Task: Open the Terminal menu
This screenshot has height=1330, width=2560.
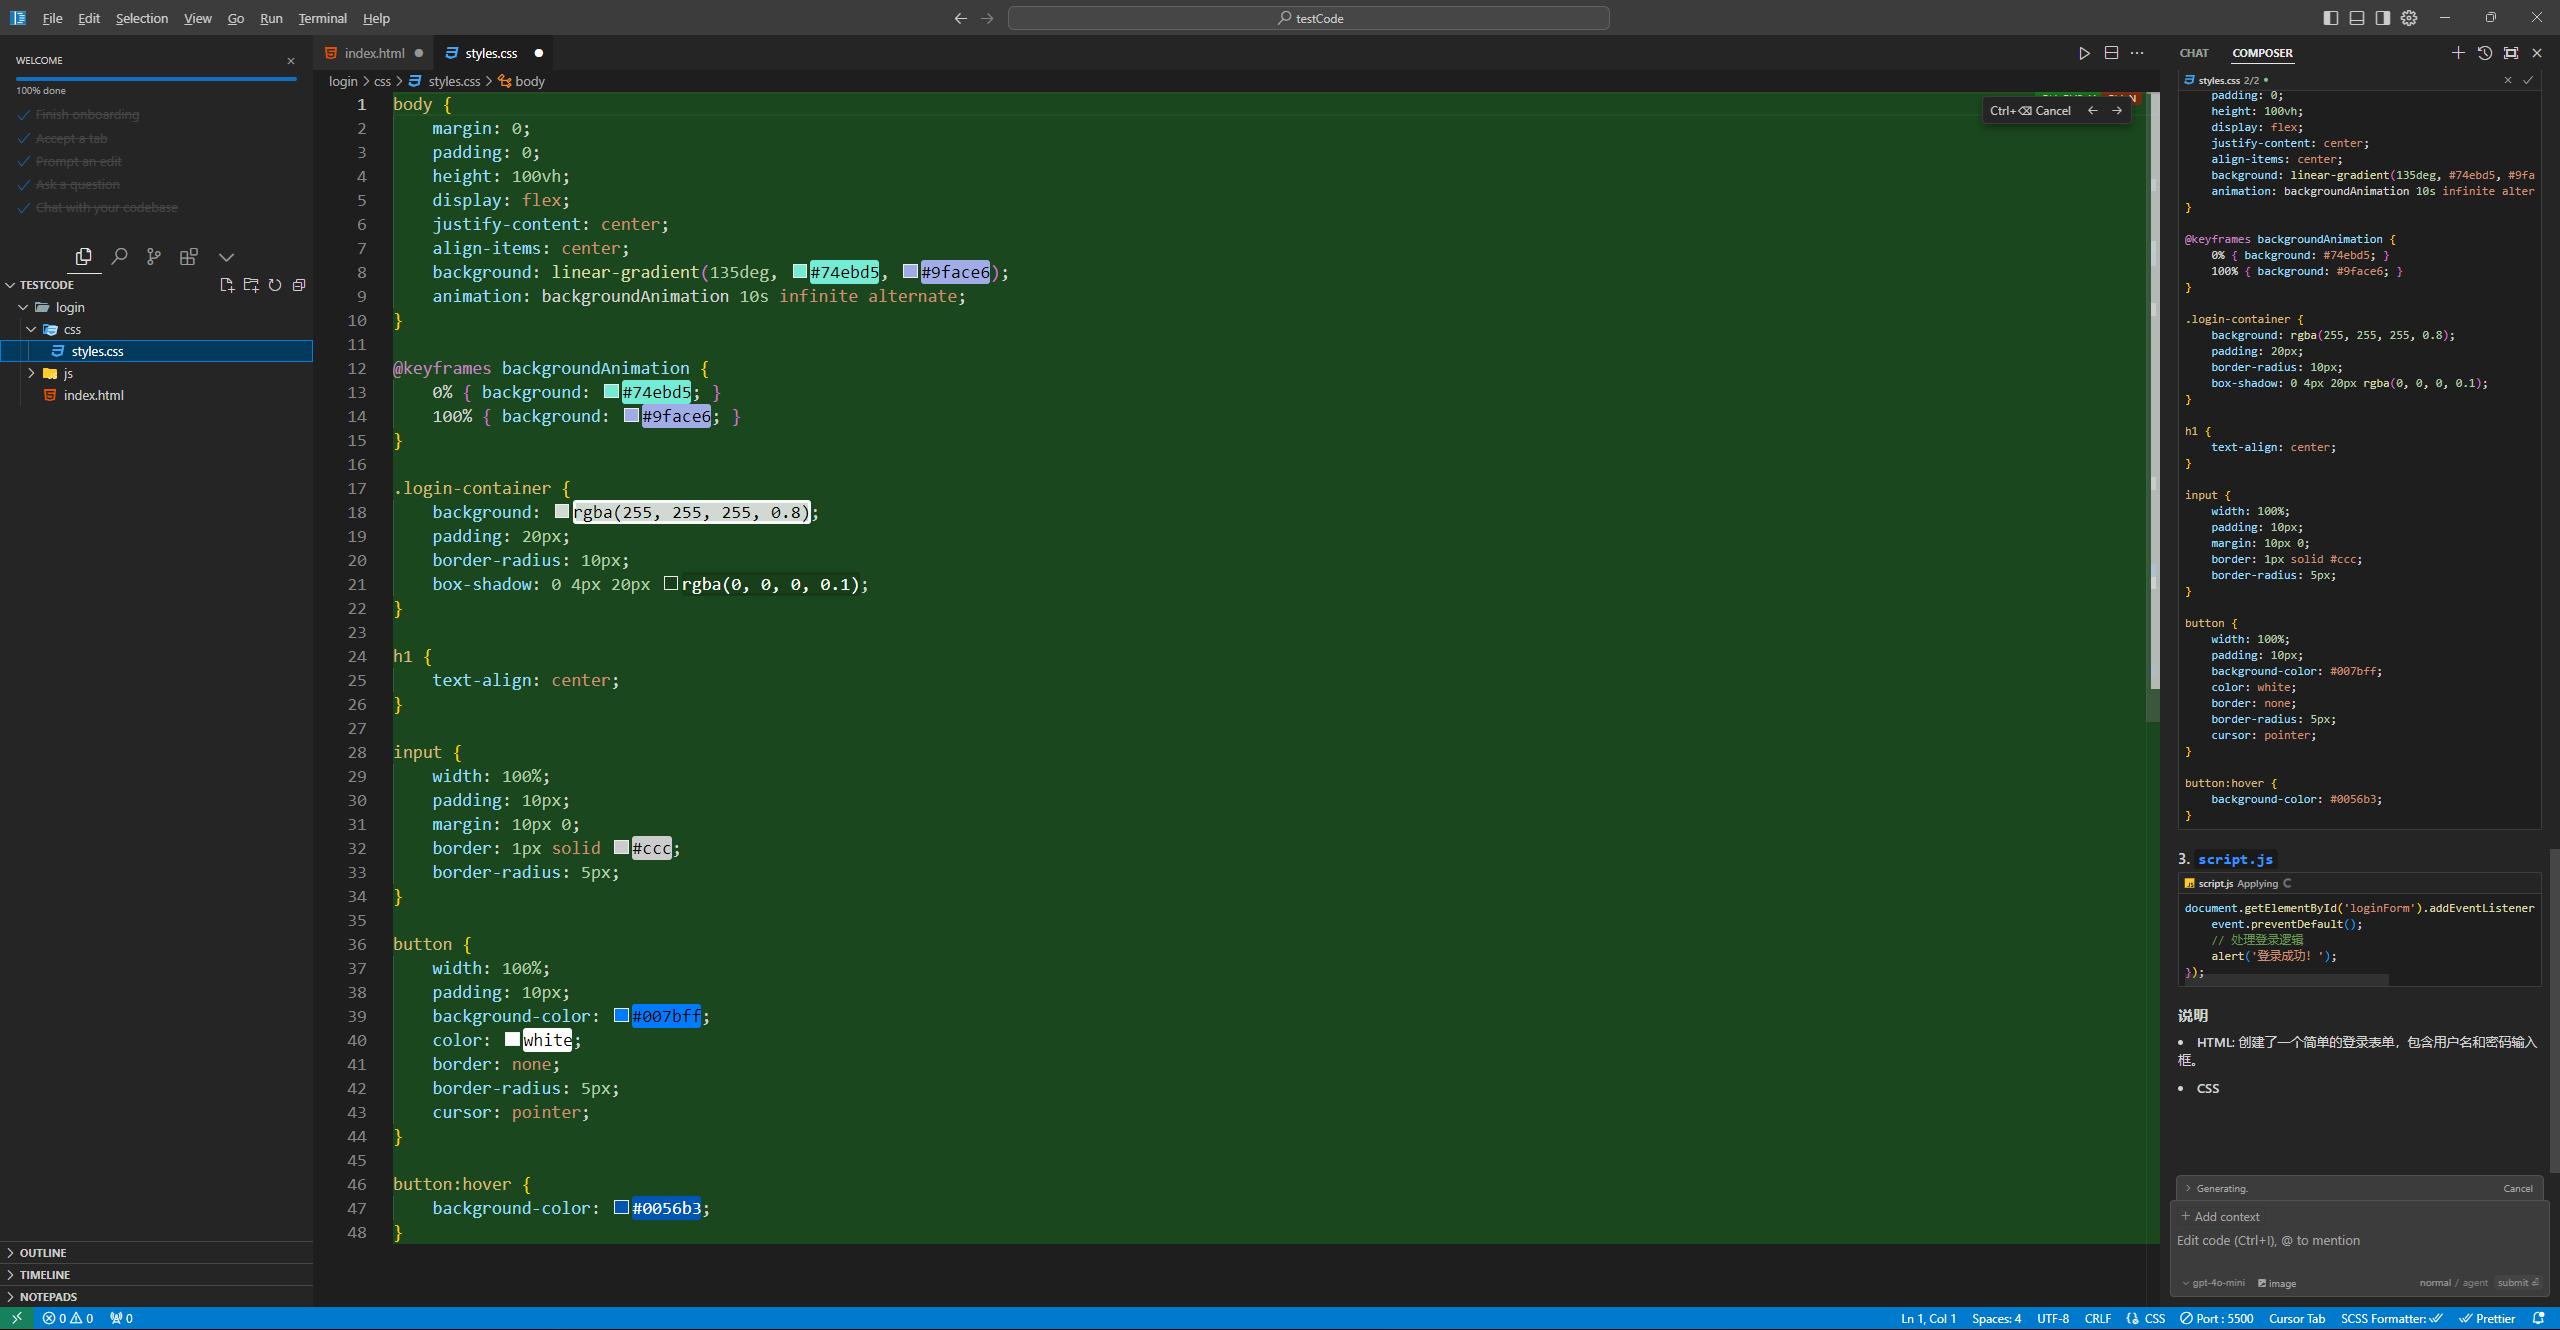Action: tap(322, 18)
